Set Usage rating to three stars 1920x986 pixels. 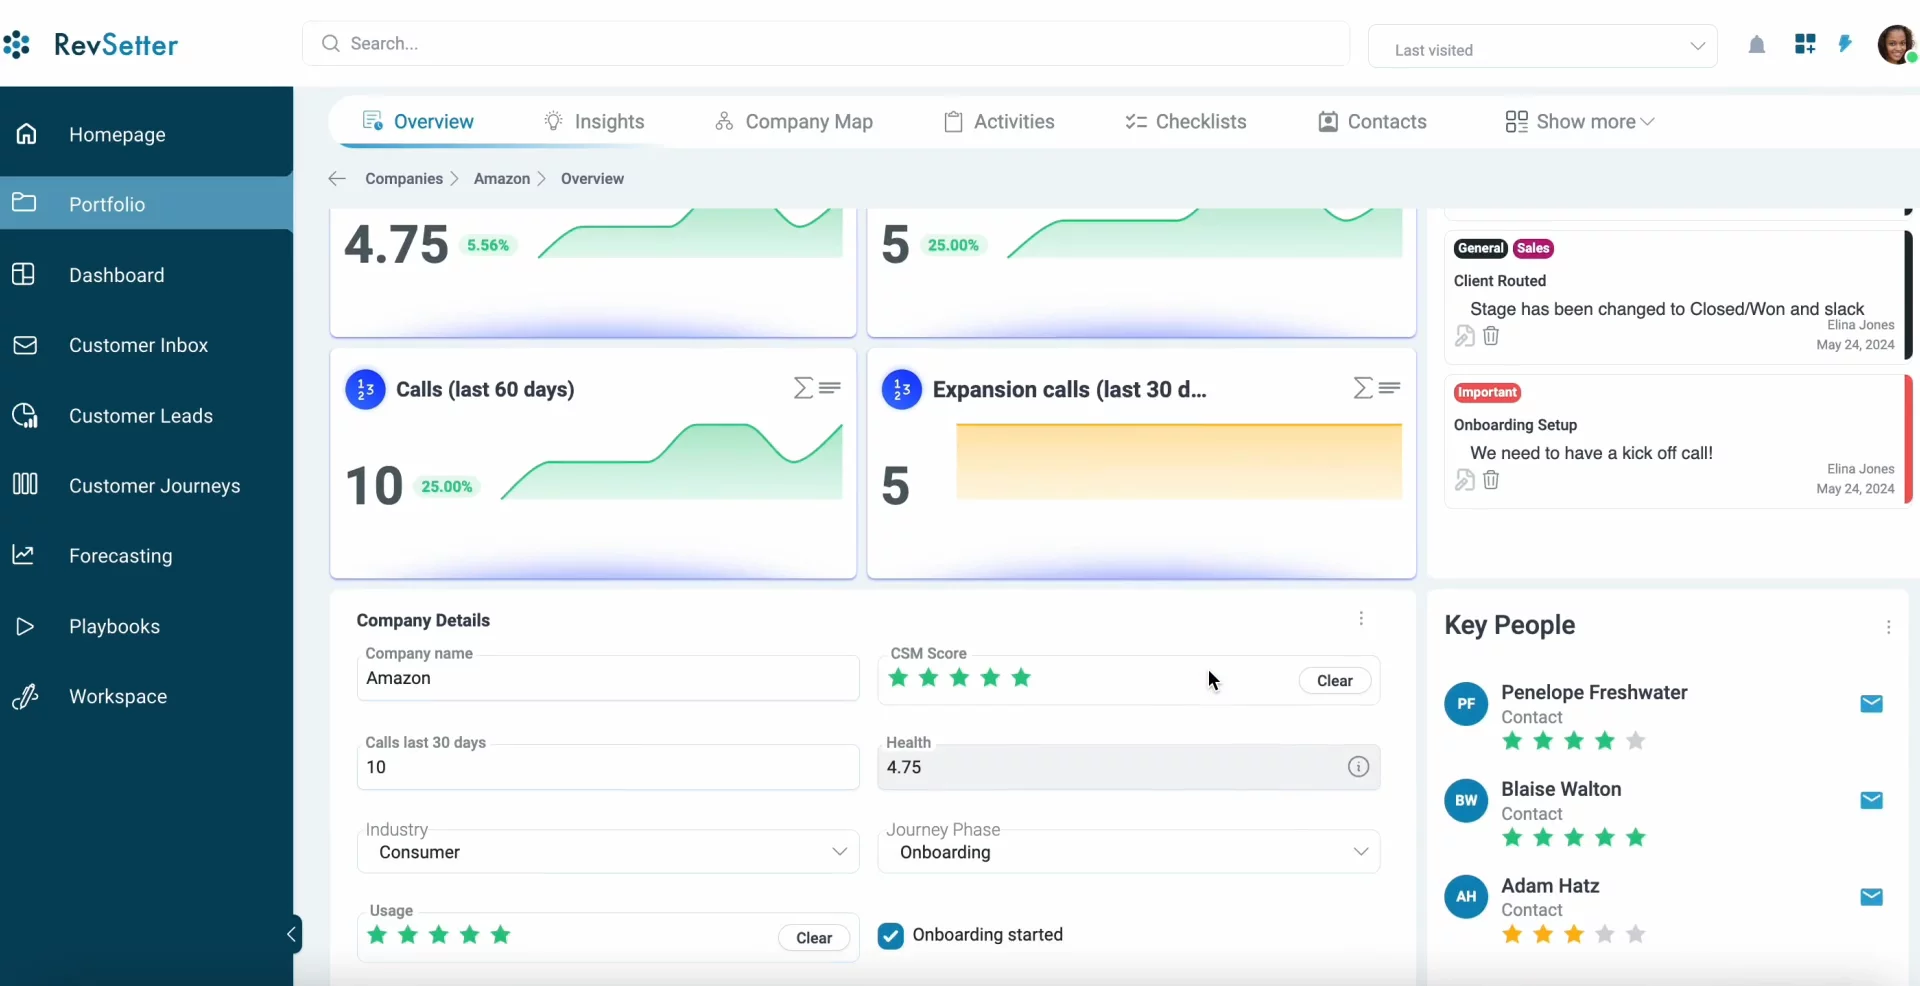point(439,935)
